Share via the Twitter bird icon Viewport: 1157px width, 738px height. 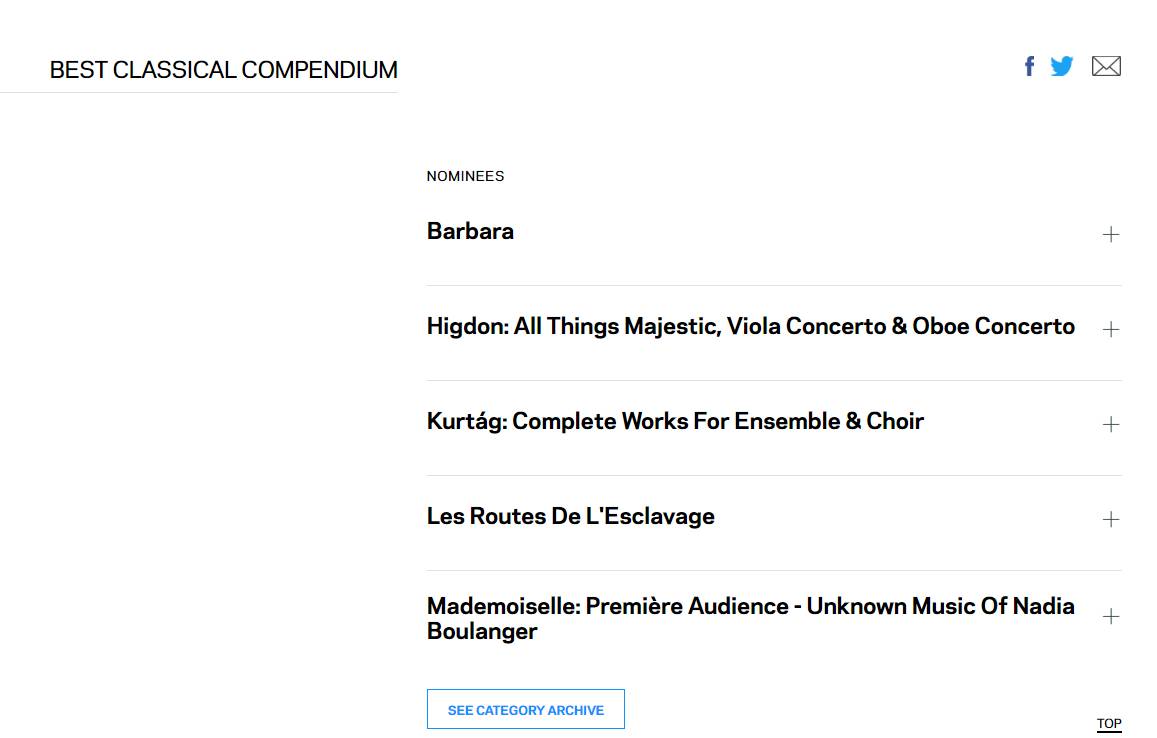(1062, 66)
